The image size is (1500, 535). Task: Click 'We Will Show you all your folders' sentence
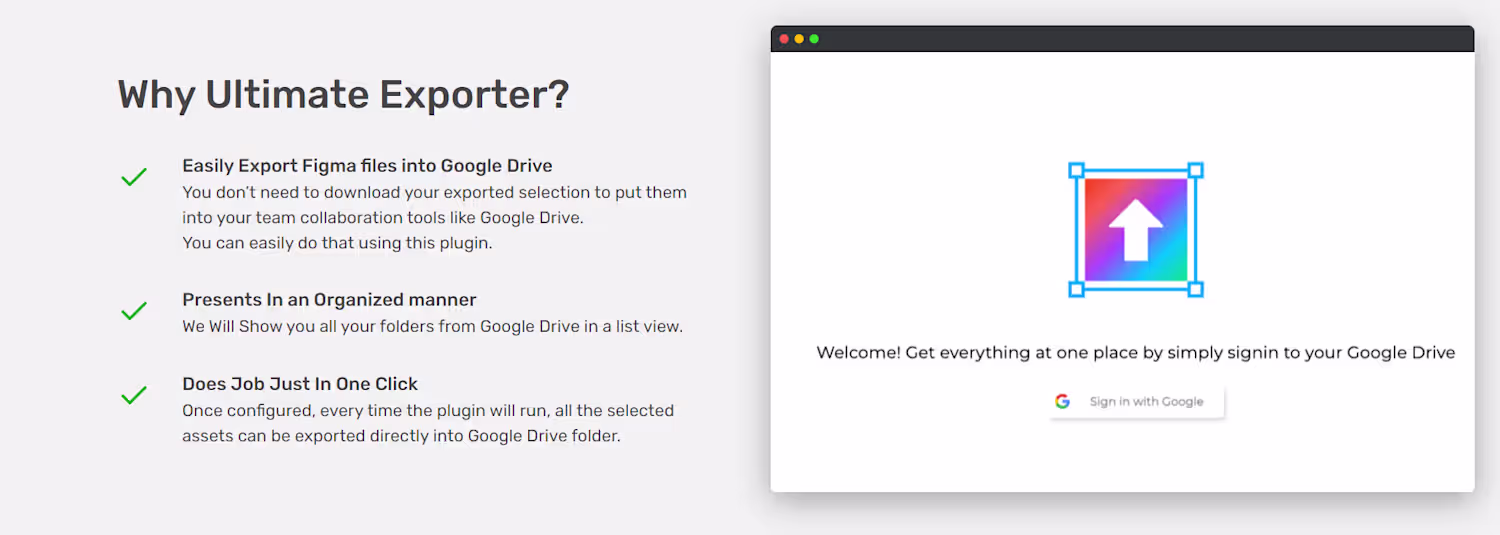tap(432, 327)
